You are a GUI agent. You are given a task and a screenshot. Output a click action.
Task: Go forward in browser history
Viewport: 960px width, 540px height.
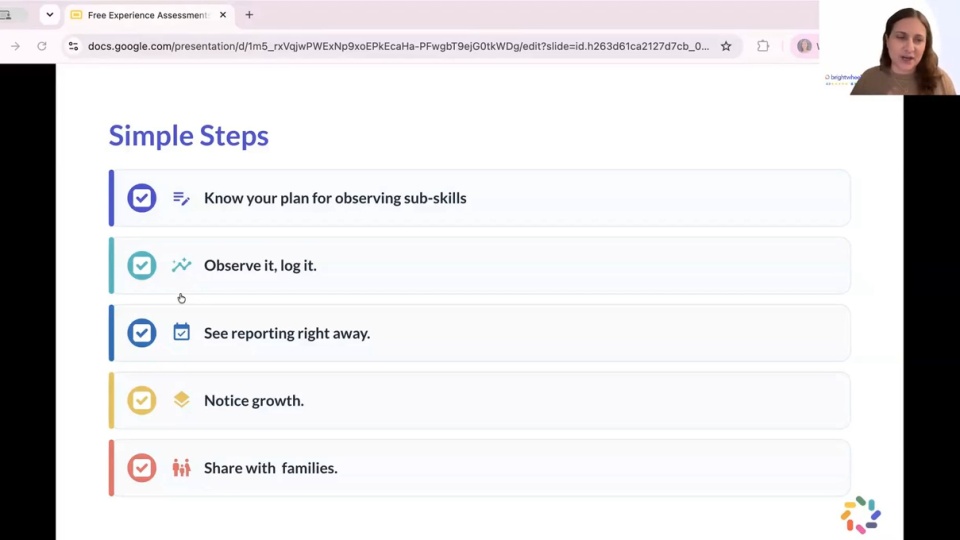click(x=15, y=46)
